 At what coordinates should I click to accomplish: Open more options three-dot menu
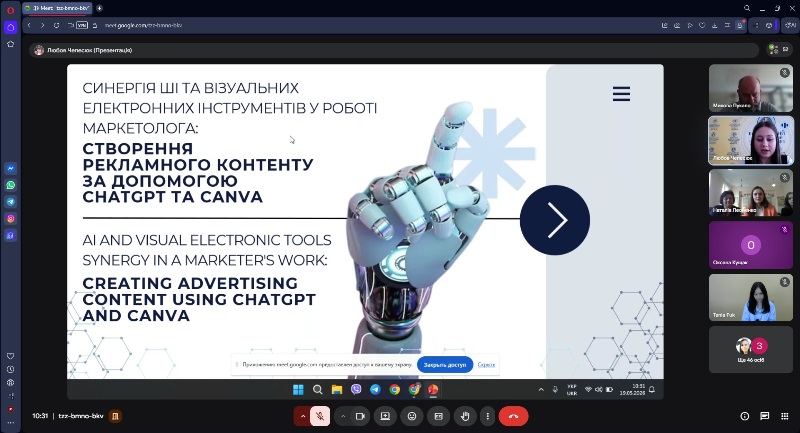coord(487,416)
